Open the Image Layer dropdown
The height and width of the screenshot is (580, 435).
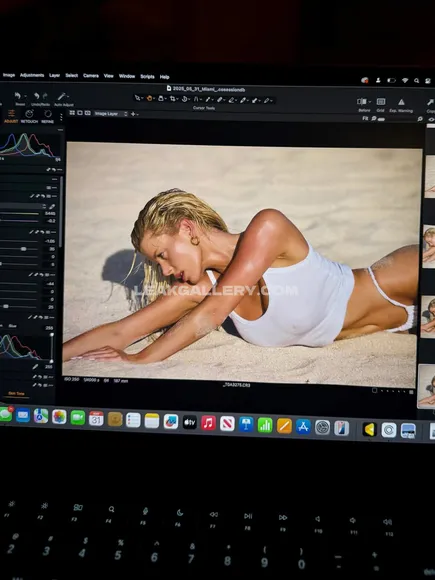111,114
